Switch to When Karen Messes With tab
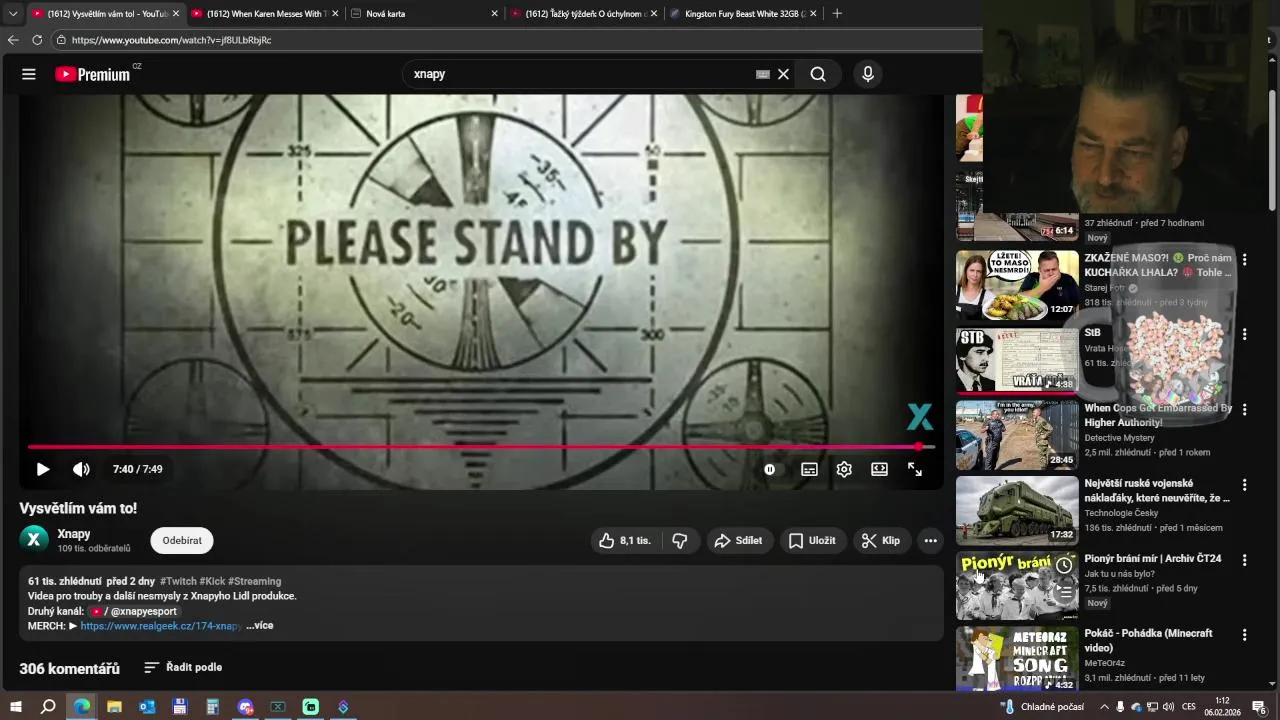The width and height of the screenshot is (1280, 720). 264,14
